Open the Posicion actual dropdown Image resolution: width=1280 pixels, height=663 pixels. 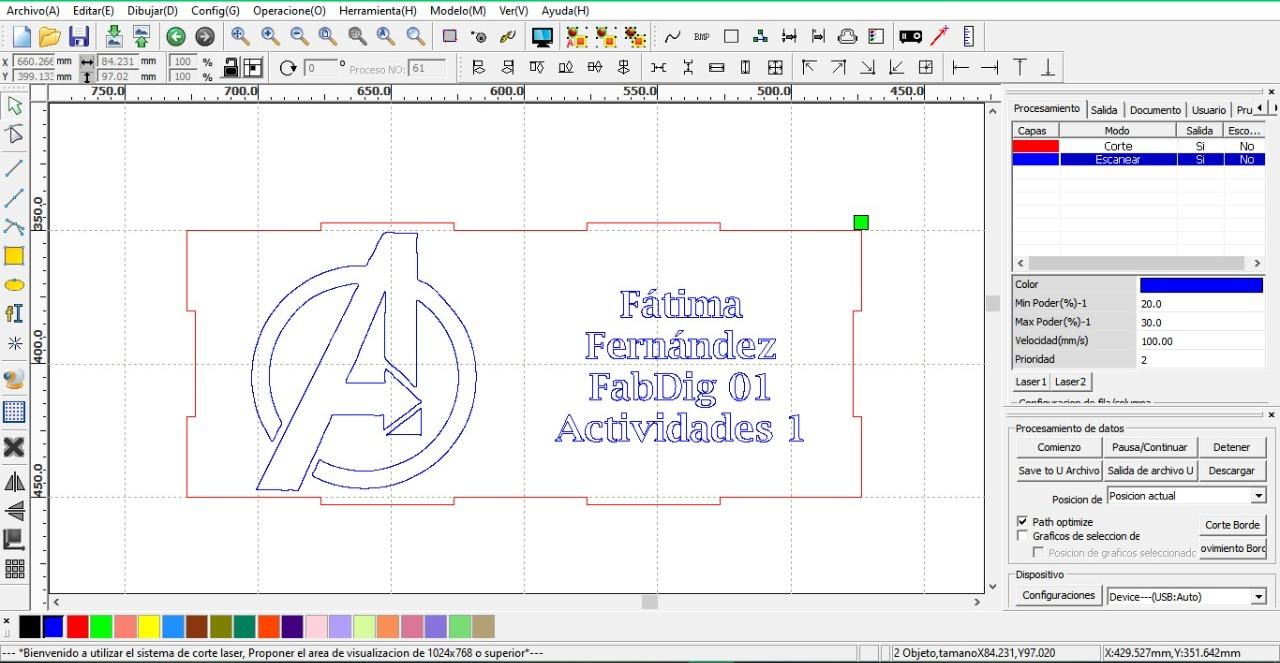[x=1258, y=496]
